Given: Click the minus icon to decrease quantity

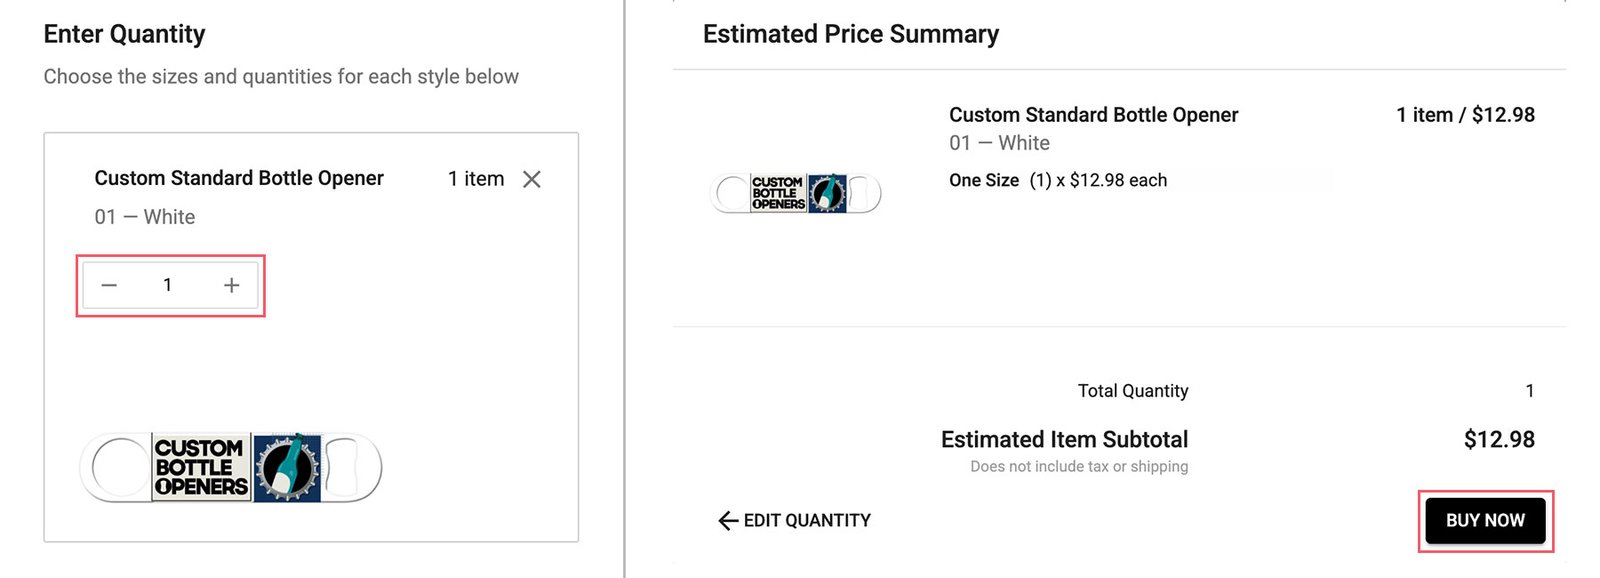Looking at the screenshot, I should tap(109, 284).
